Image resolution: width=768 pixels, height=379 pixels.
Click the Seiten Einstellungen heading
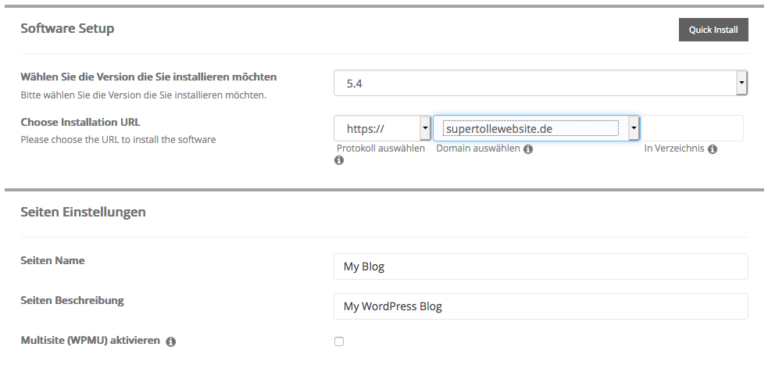point(83,212)
